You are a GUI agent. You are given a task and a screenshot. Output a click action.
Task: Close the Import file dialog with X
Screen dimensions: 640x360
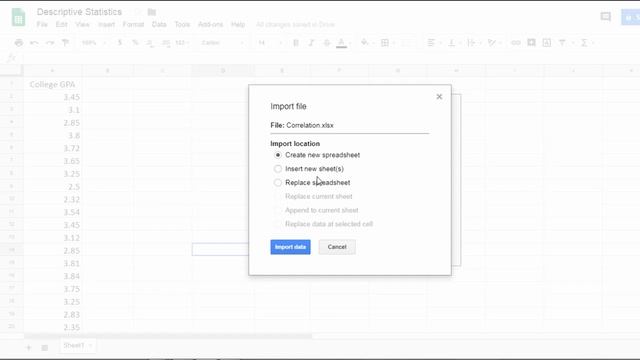click(x=439, y=97)
